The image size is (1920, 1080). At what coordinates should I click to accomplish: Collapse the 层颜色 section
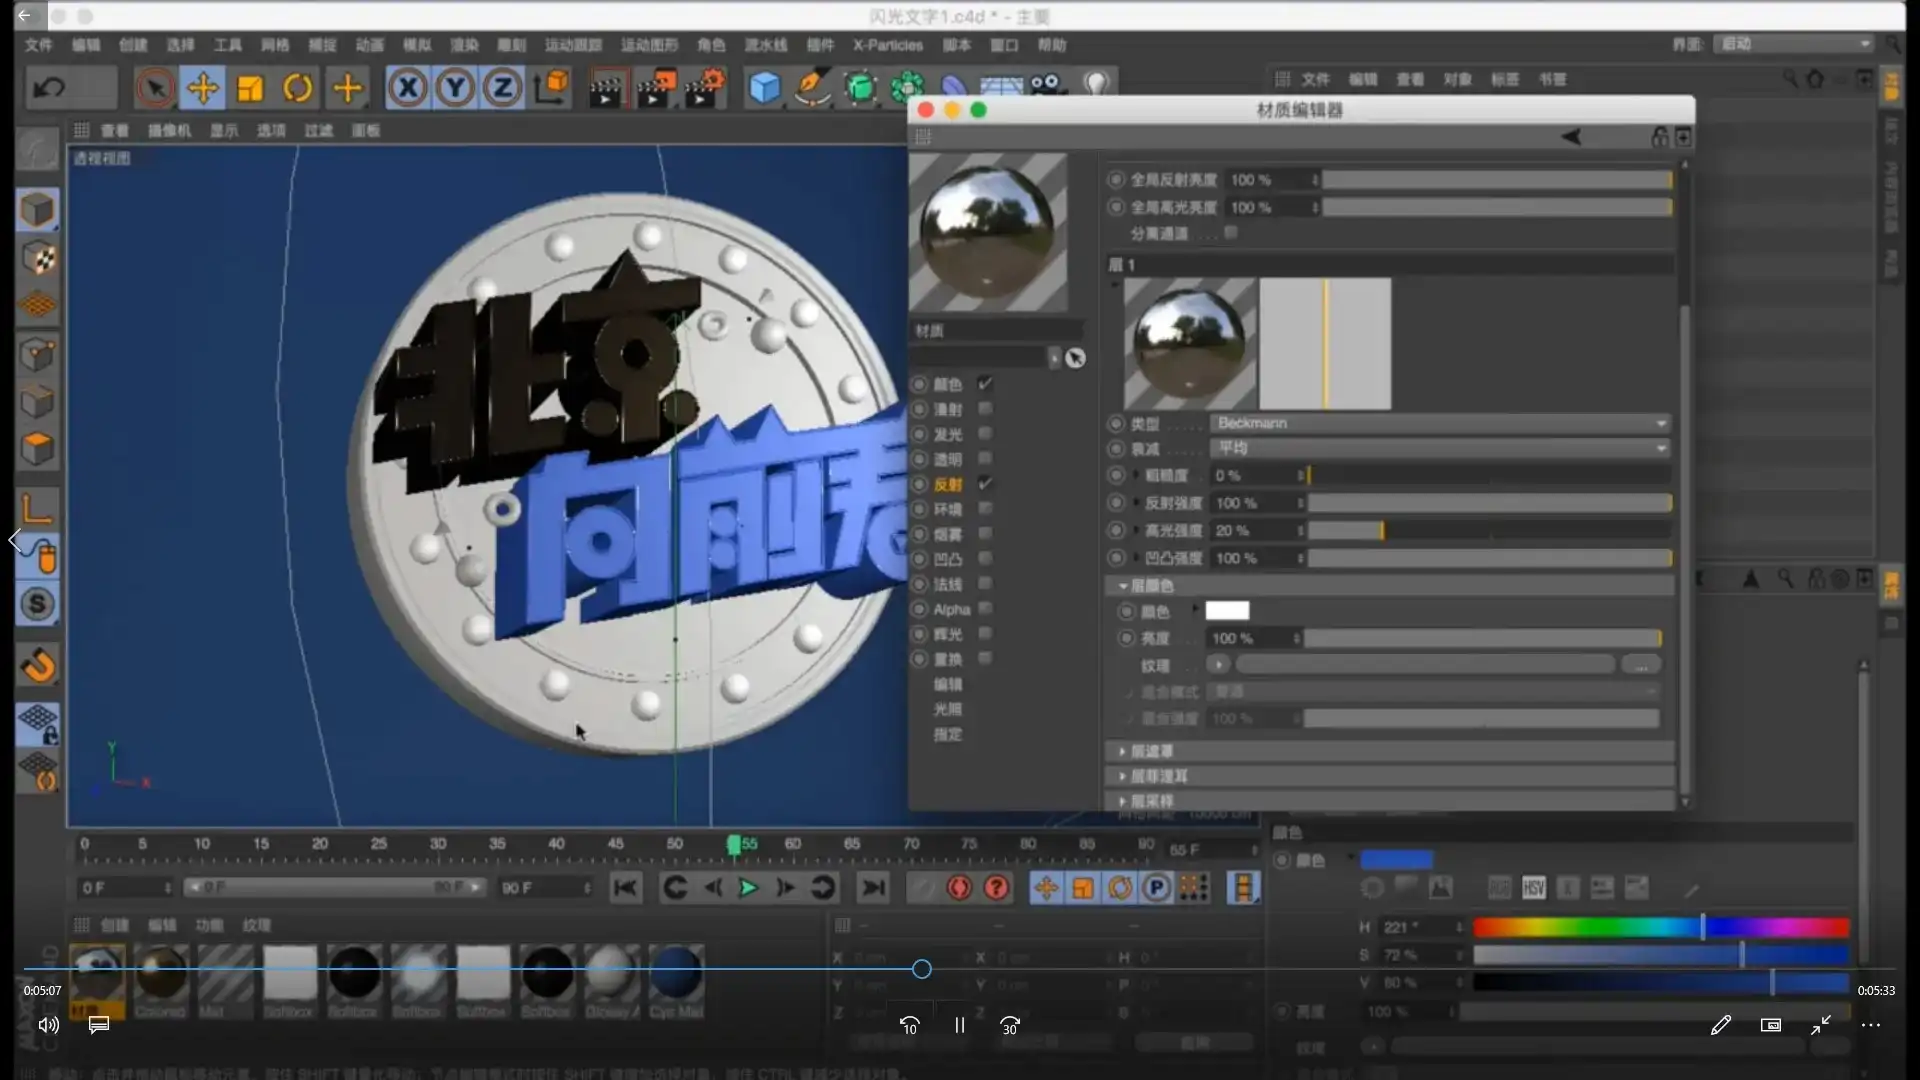pyautogui.click(x=1124, y=586)
